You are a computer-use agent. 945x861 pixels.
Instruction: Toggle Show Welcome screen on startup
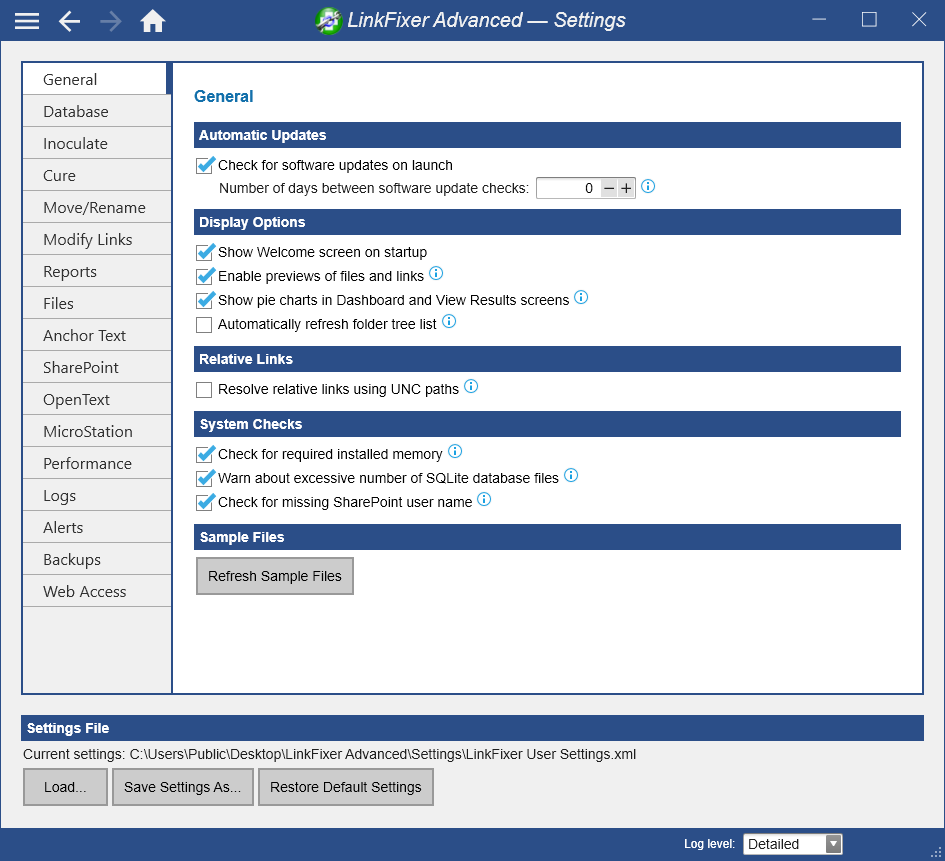click(x=204, y=252)
